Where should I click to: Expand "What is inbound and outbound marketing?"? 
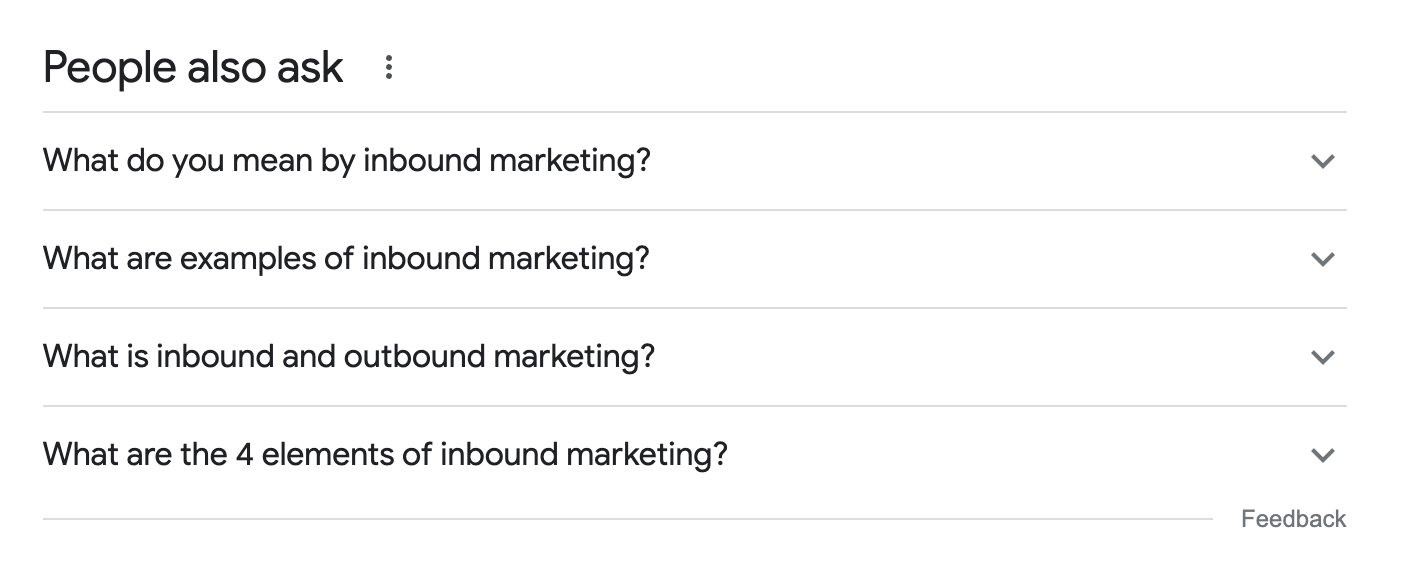point(348,357)
